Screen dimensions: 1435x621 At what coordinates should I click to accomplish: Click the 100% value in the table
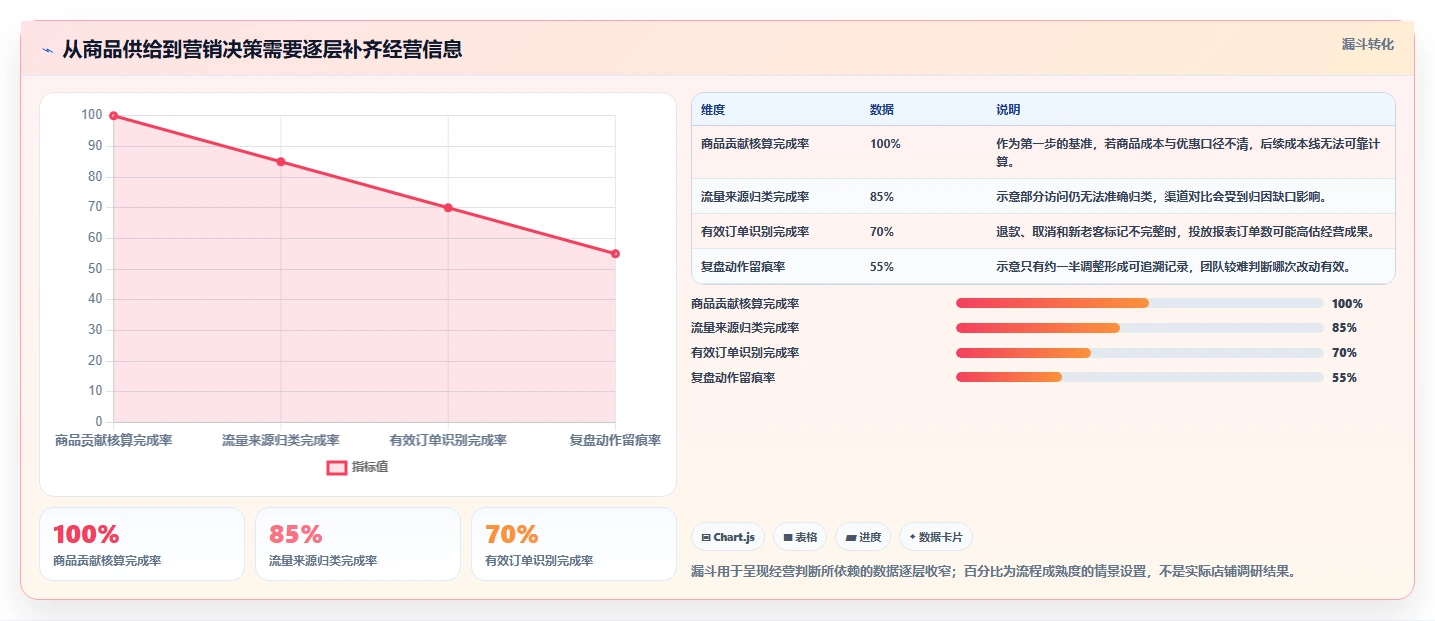(885, 144)
